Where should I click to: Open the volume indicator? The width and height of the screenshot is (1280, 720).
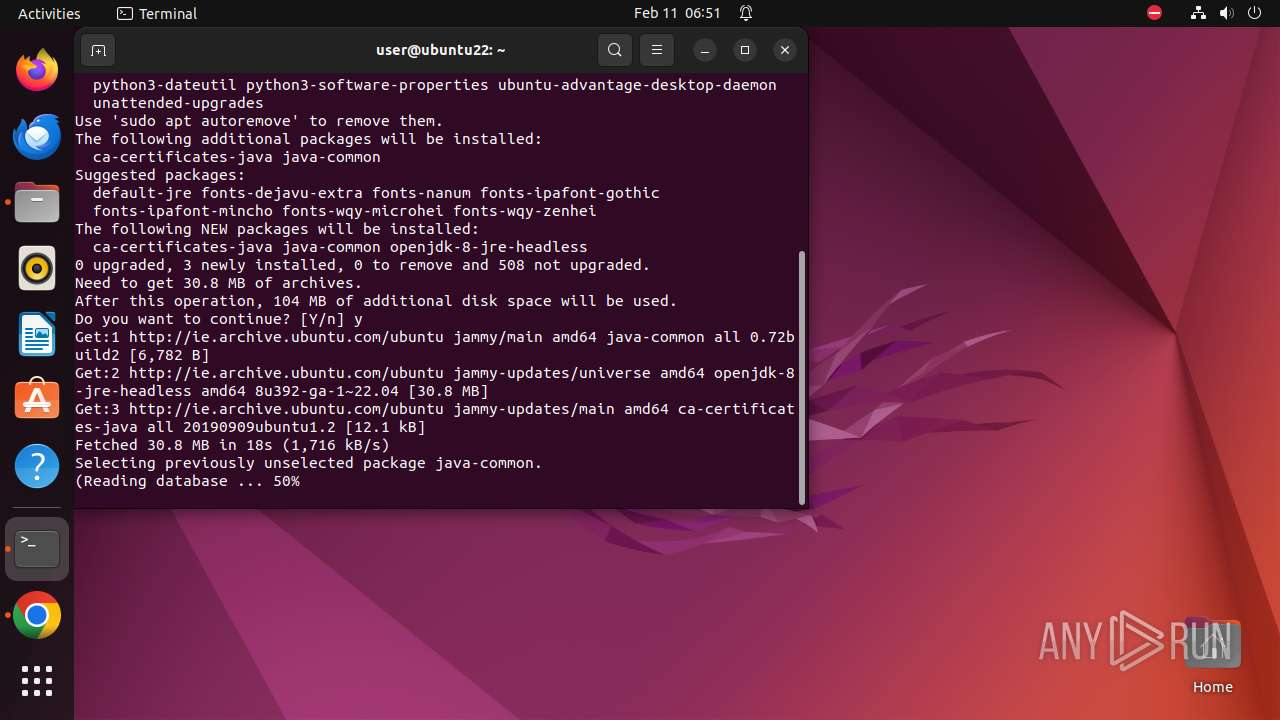point(1227,14)
